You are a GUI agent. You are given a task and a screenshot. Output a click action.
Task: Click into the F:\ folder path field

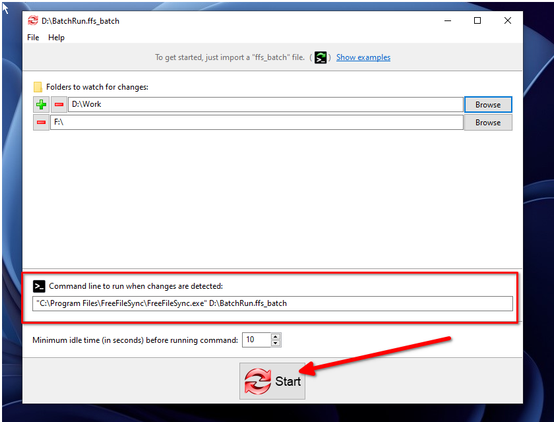257,122
